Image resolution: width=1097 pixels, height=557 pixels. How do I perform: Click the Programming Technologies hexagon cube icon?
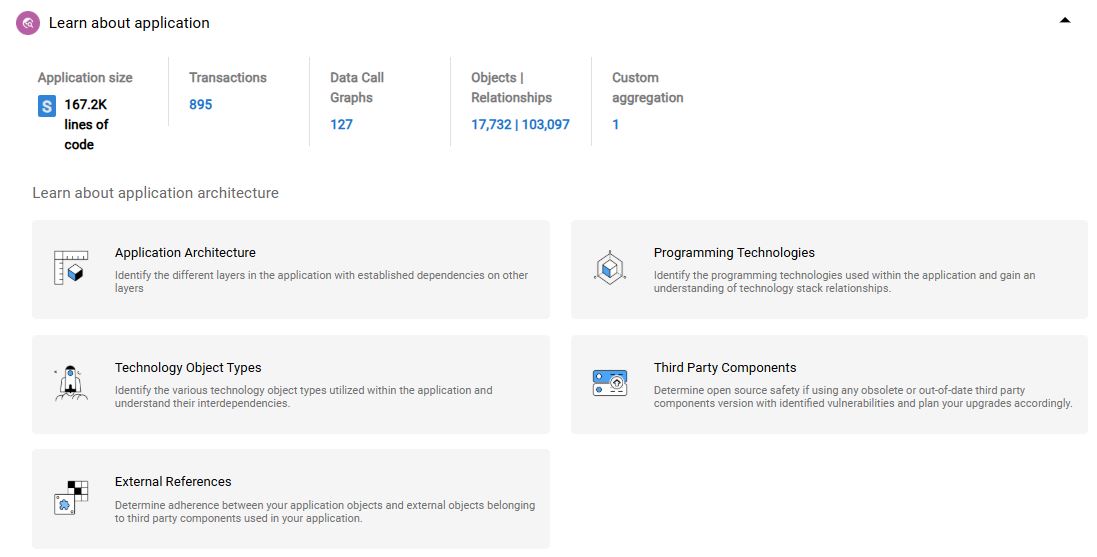610,268
